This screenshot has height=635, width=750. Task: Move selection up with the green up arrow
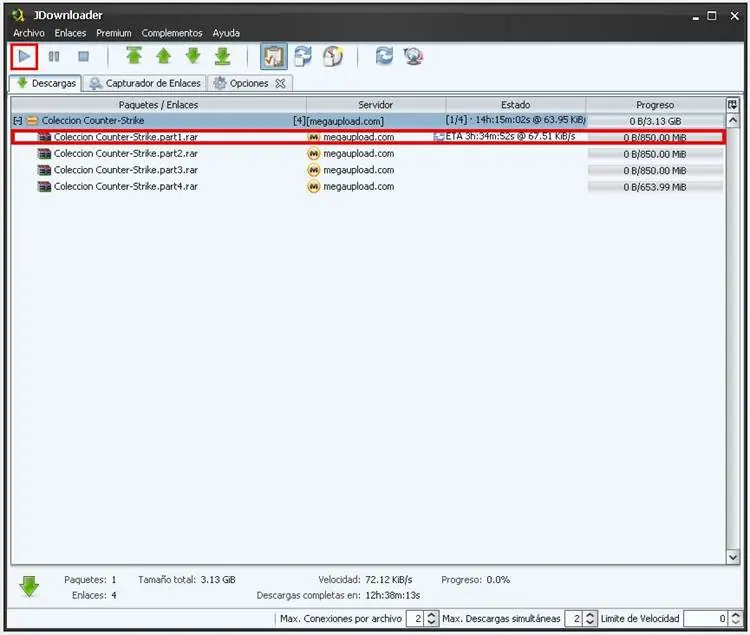pos(164,56)
